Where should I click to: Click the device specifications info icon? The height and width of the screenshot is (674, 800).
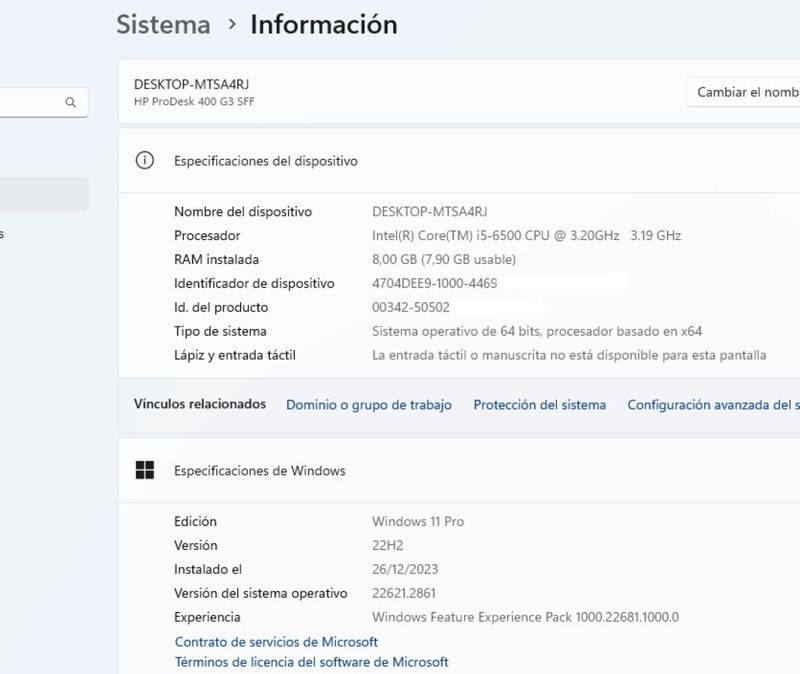click(x=145, y=160)
